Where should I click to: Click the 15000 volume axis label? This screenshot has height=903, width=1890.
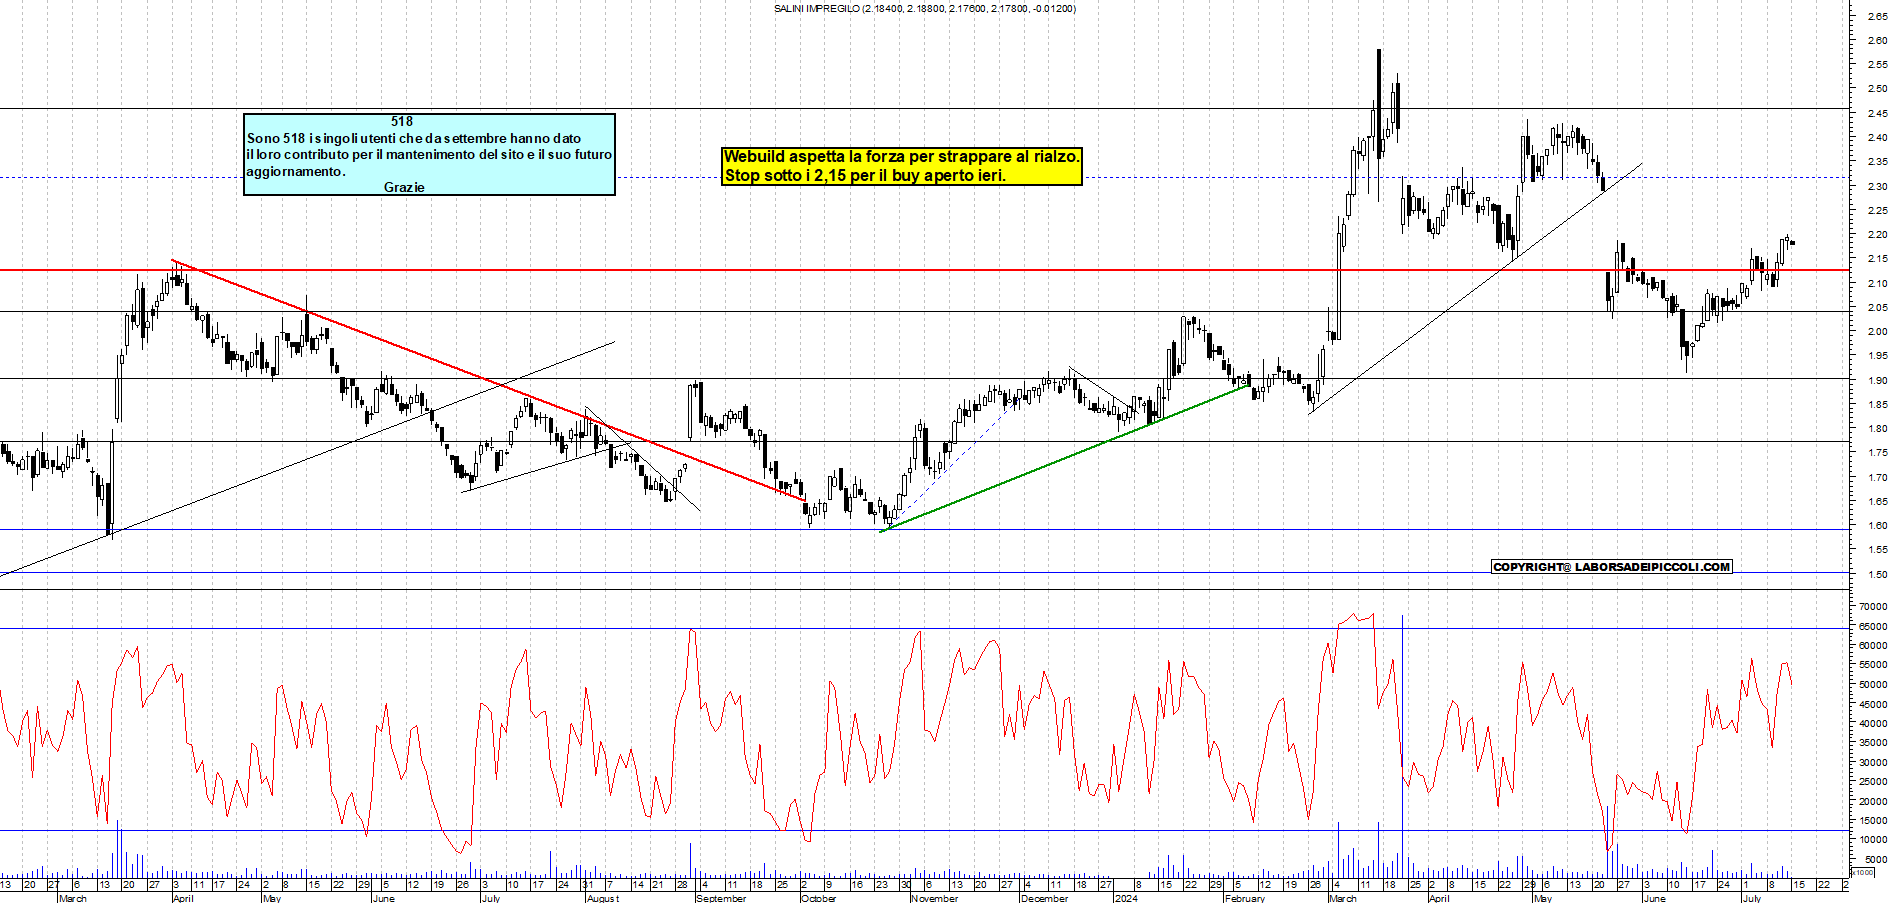(x=1873, y=821)
